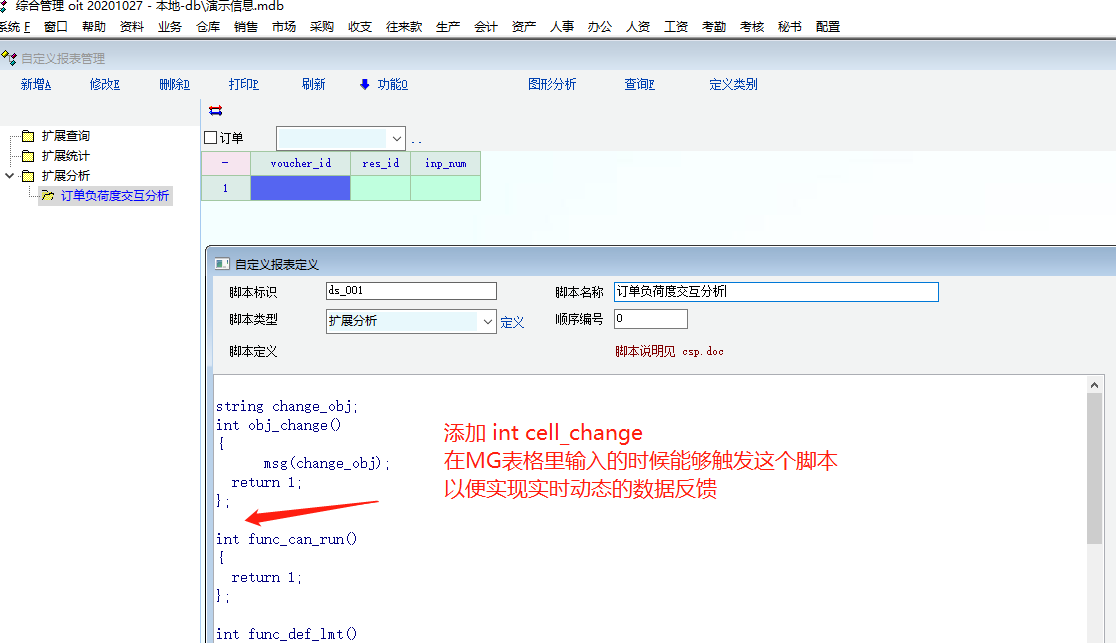Open the dropdown next to 订单 checkbox
Viewport: 1116px width, 643px height.
pos(396,138)
